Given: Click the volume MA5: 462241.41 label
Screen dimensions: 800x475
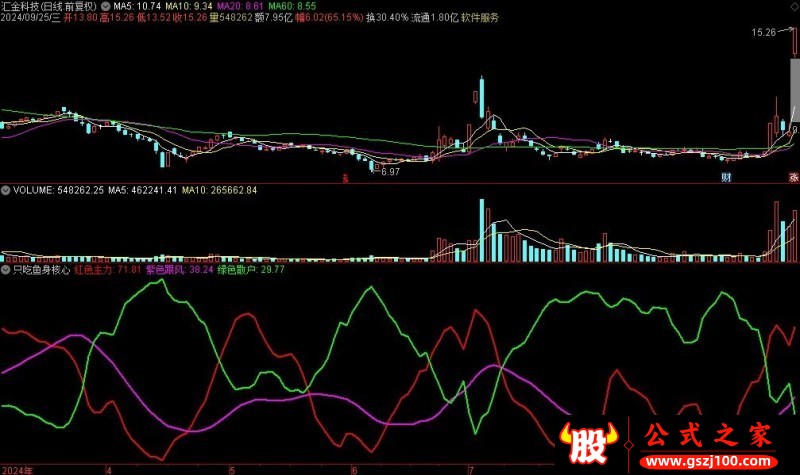Looking at the screenshot, I should (142, 190).
